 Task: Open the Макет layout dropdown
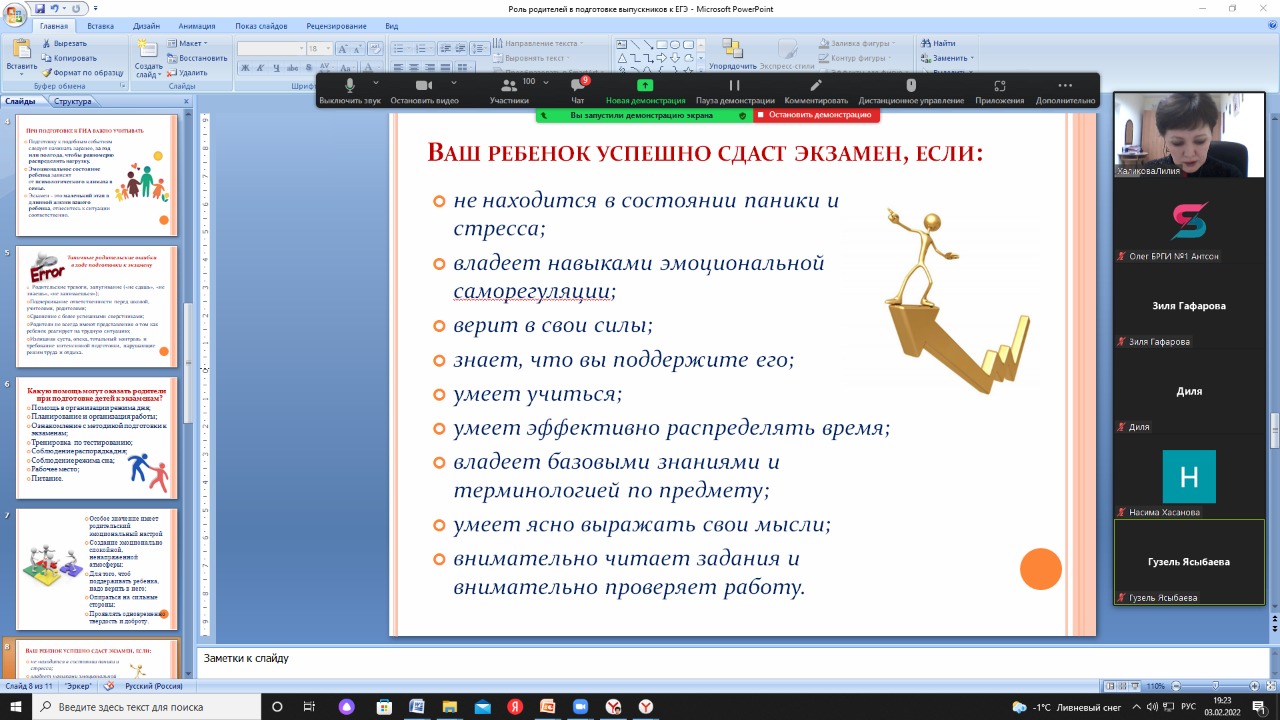(189, 44)
